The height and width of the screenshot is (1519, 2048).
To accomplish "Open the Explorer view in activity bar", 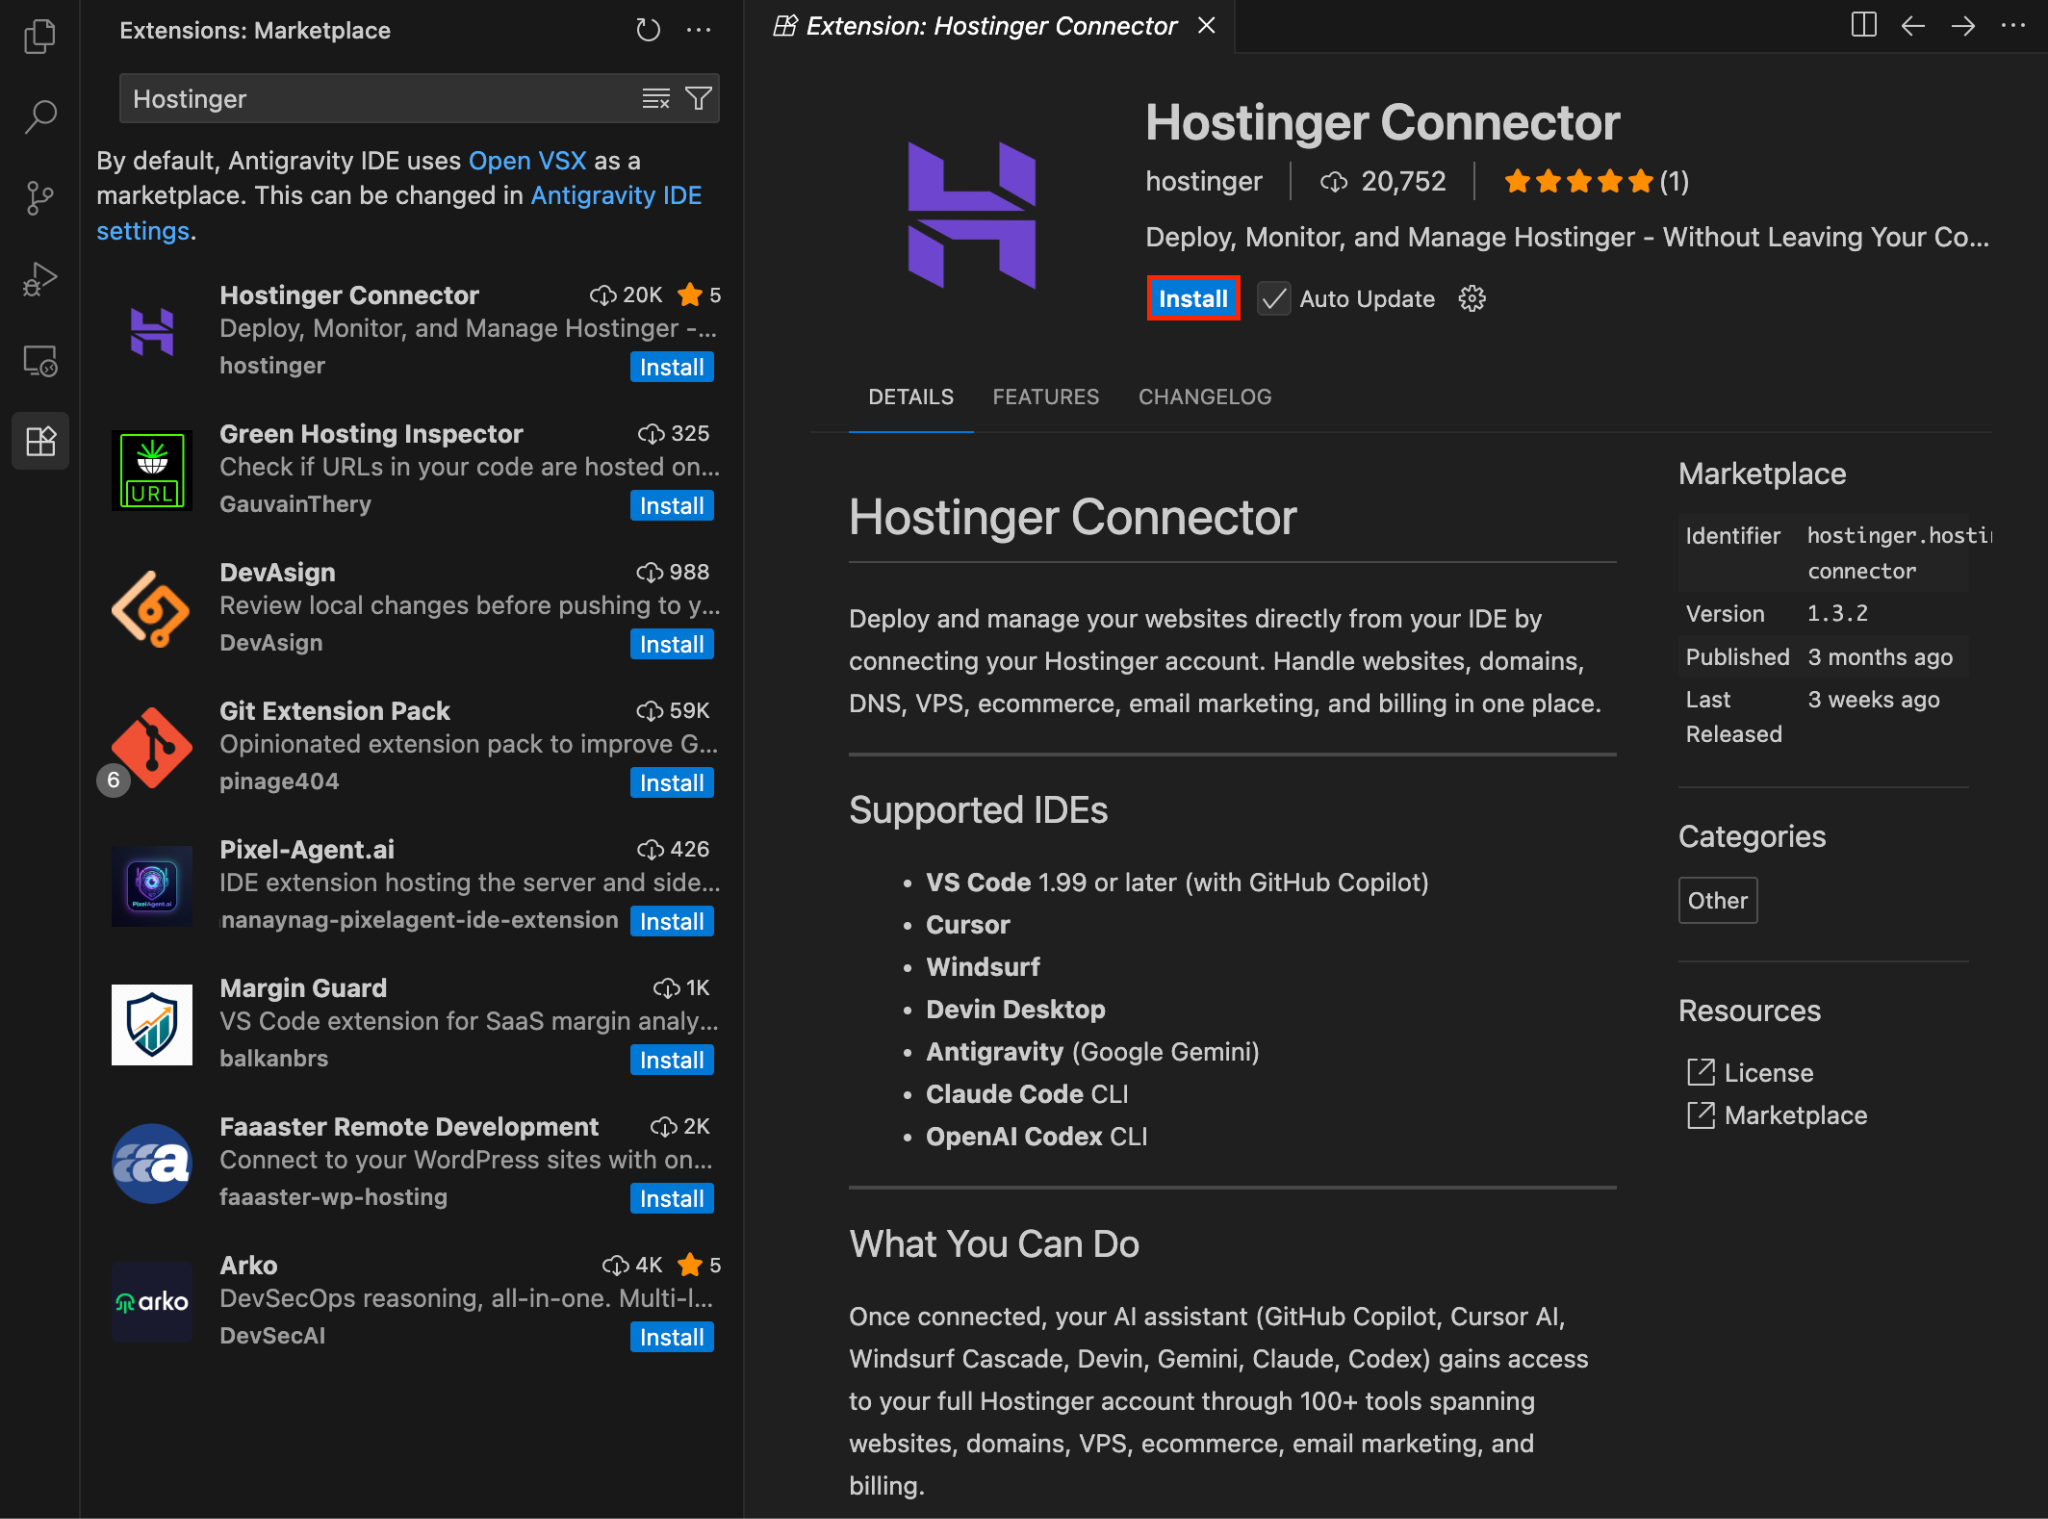I will (x=40, y=37).
